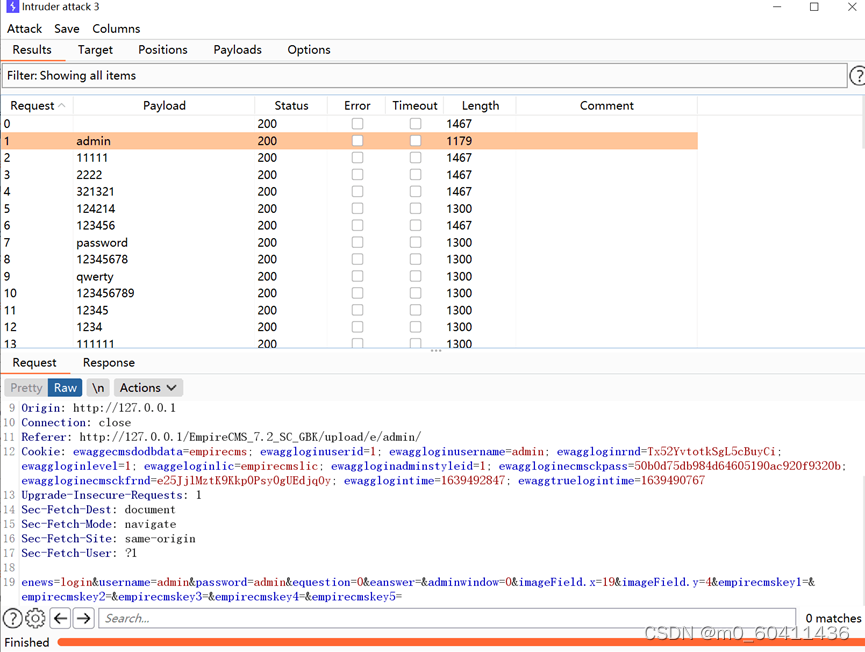The image size is (865, 652).
Task: Select the row with payload admin
Action: coord(349,141)
